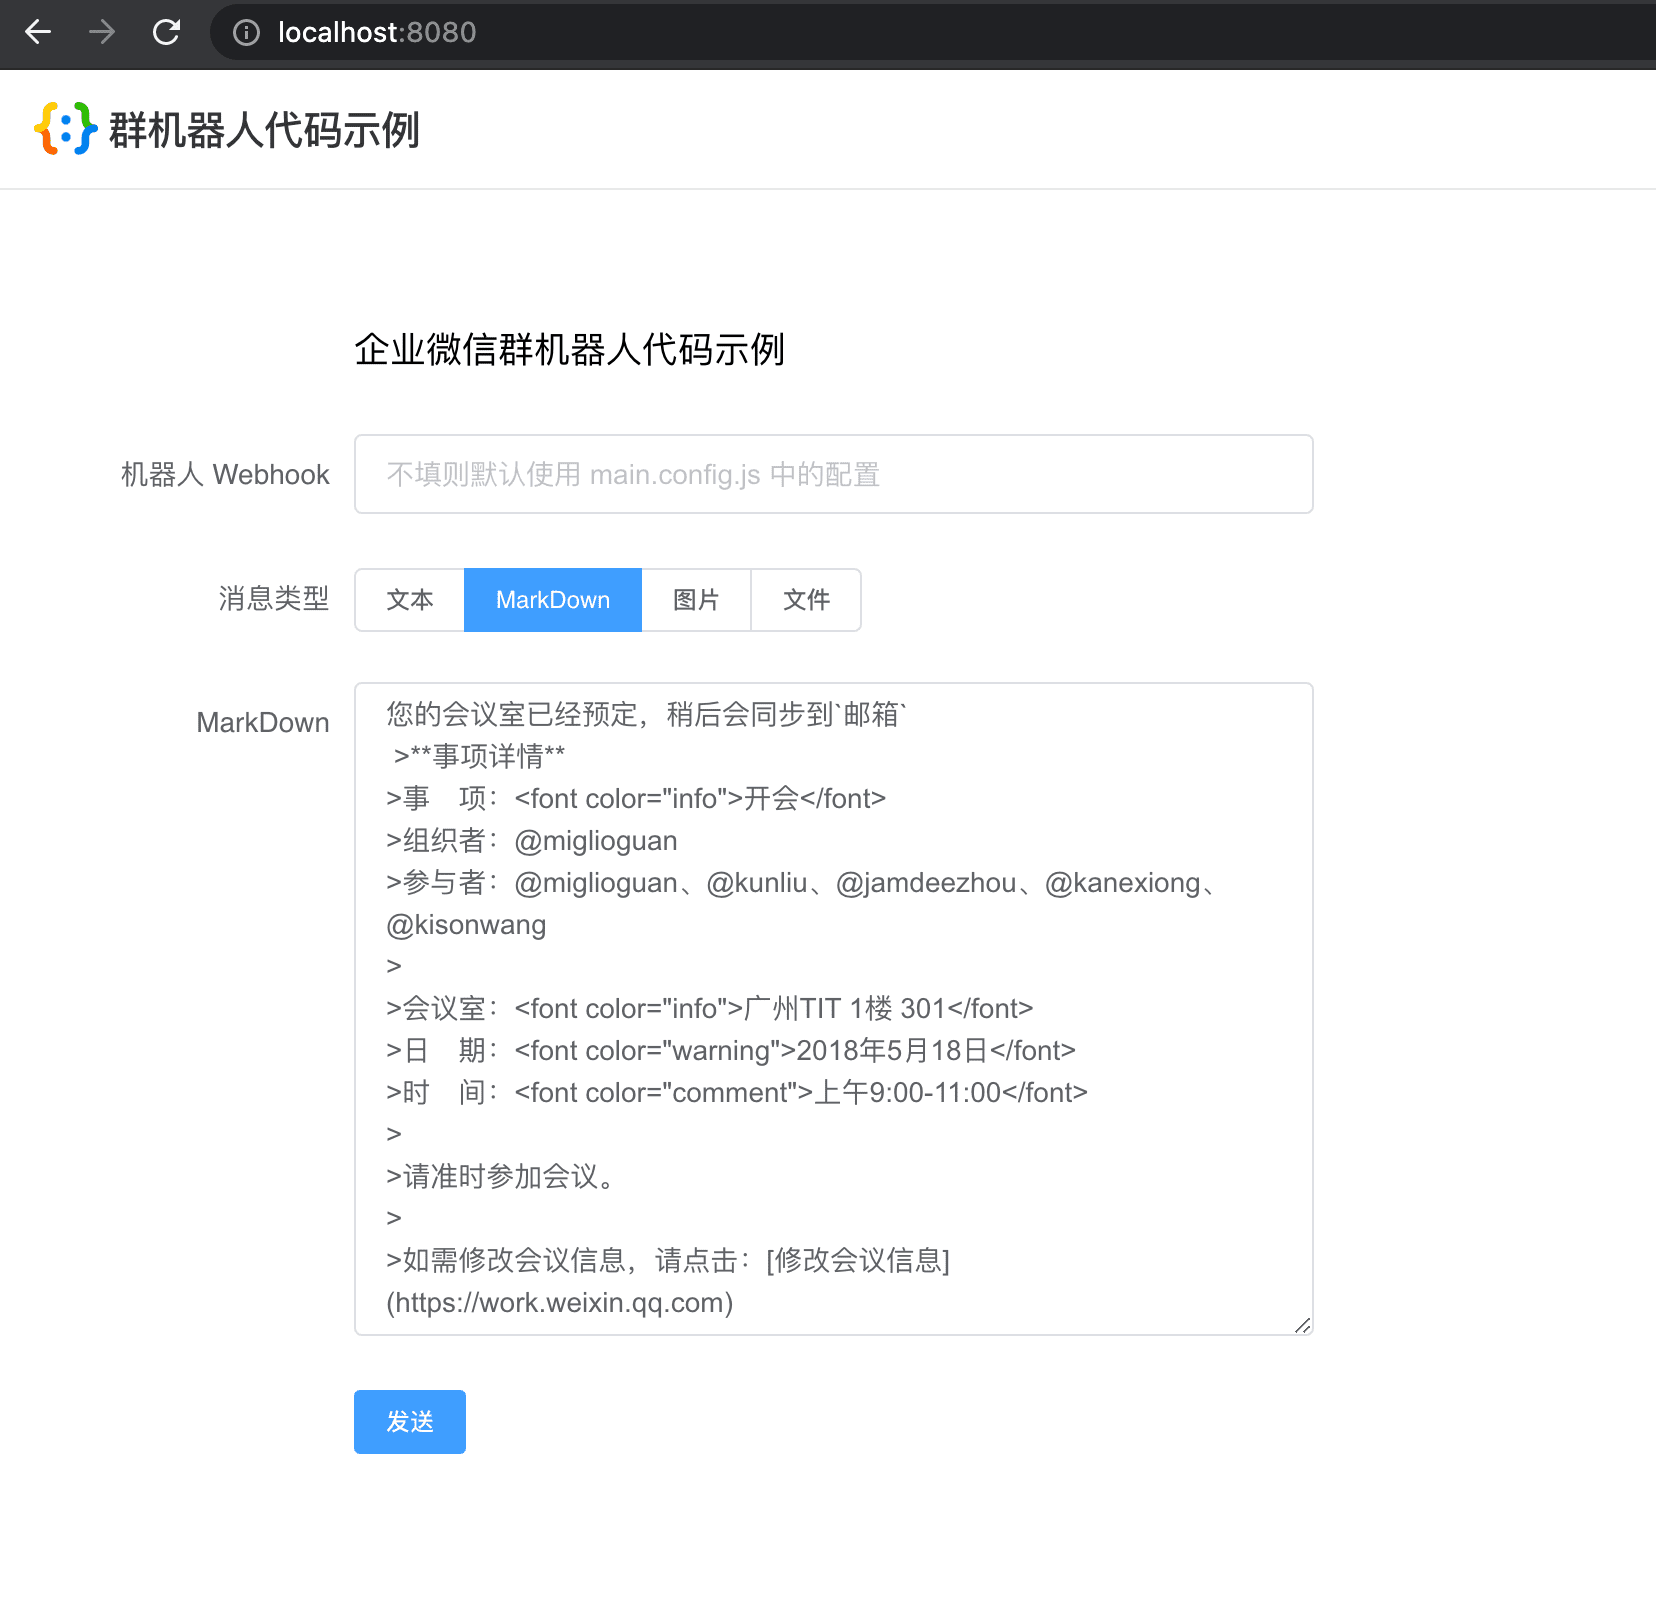Viewport: 1656px width, 1606px height.
Task: Click the colorful braces logo icon
Action: tap(65, 128)
